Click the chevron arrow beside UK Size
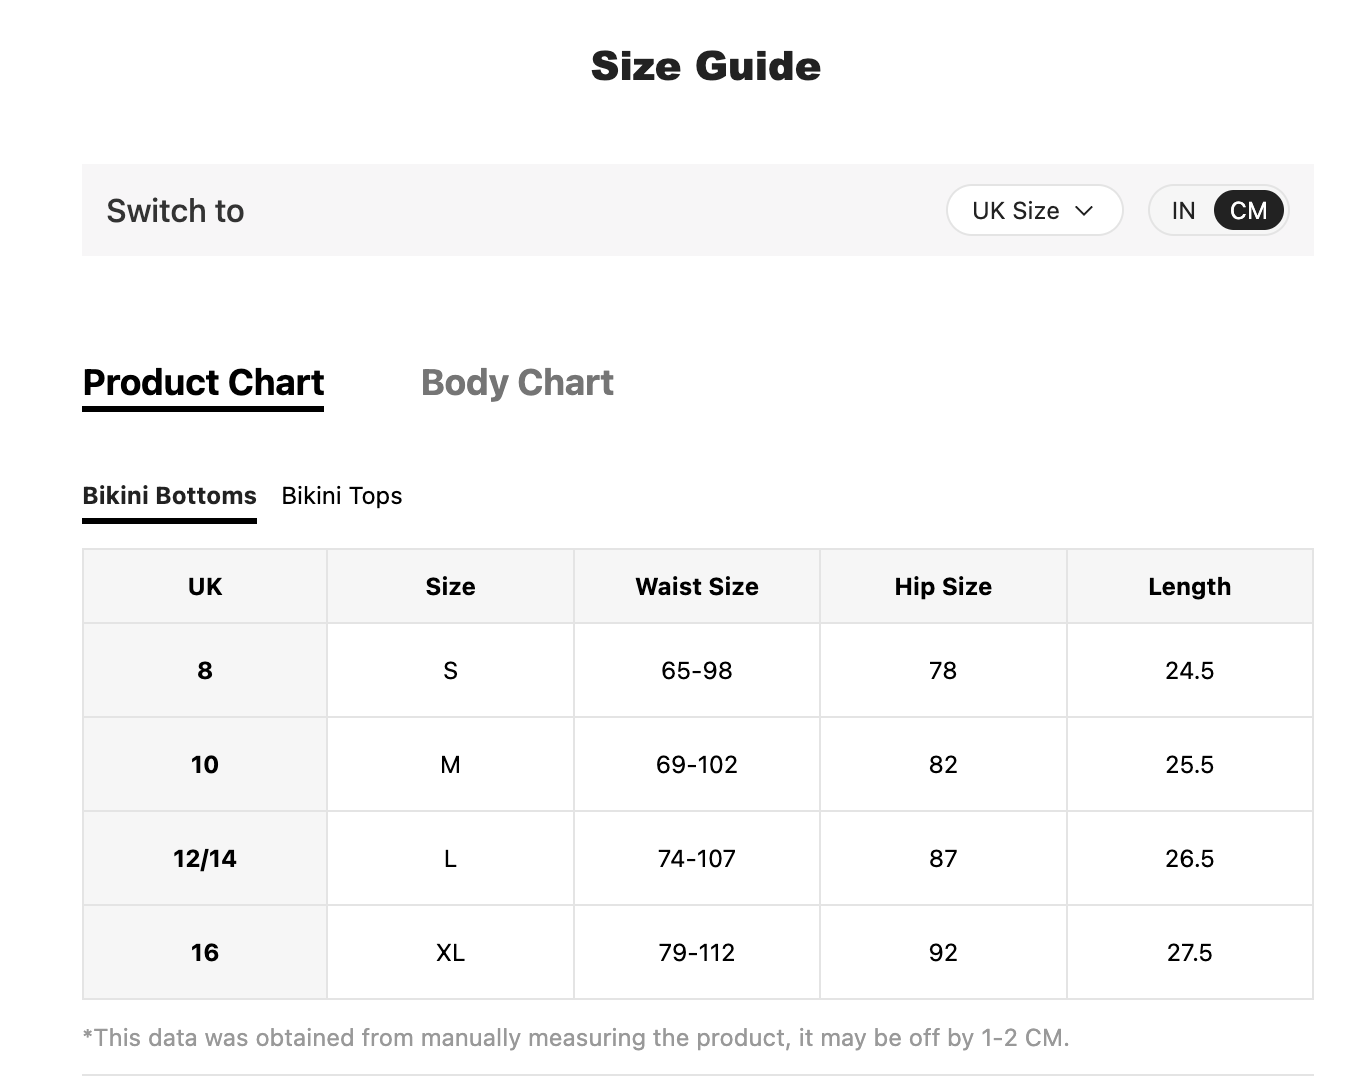The height and width of the screenshot is (1088, 1350). [1084, 211]
